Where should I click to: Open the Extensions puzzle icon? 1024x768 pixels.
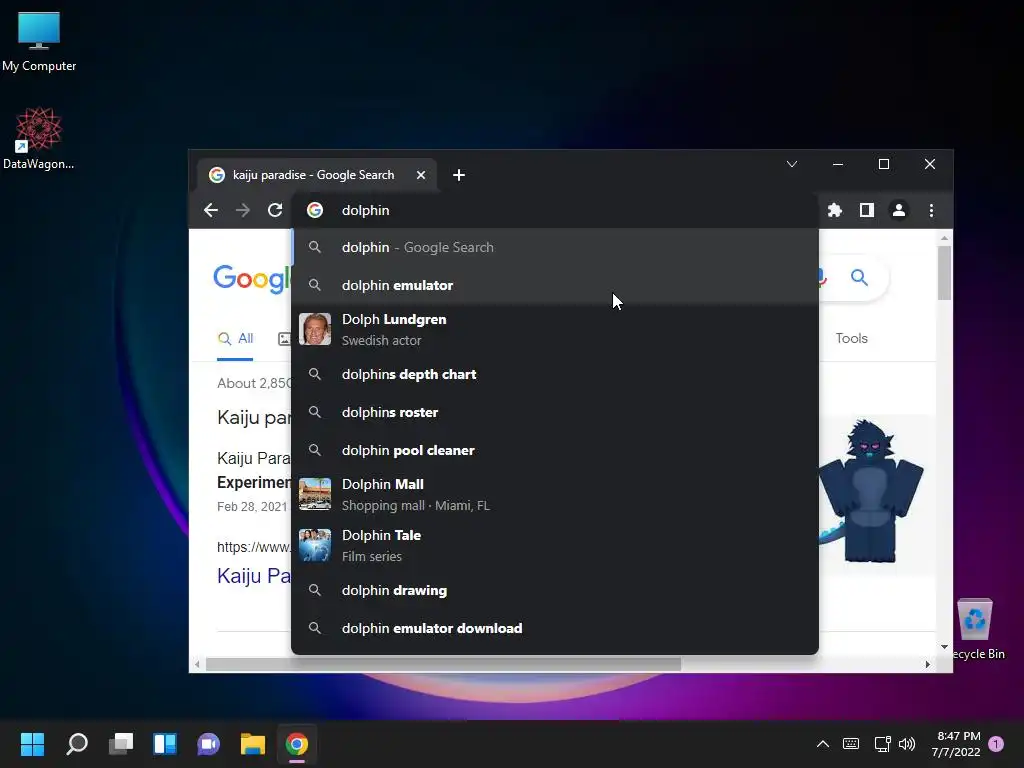coord(835,210)
